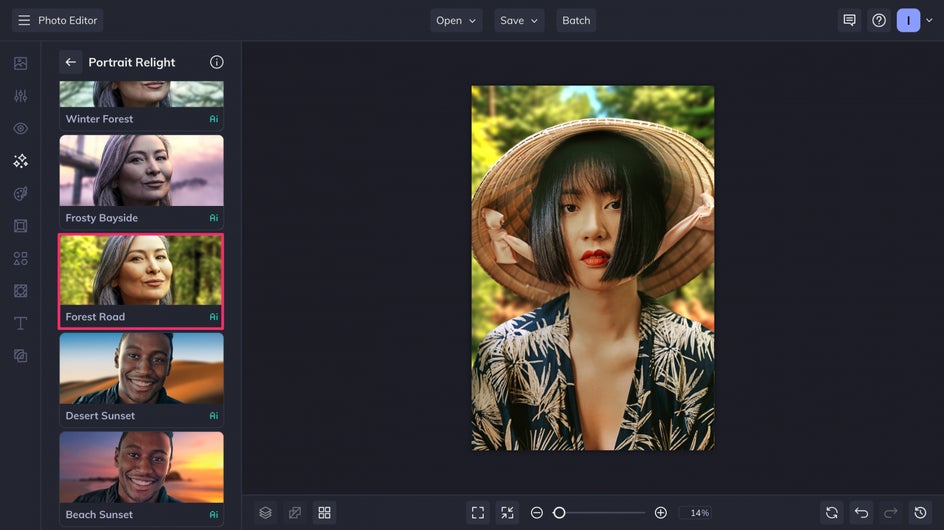Open the Textures sidebar icon
This screenshot has width=944, height=530.
tap(20, 356)
